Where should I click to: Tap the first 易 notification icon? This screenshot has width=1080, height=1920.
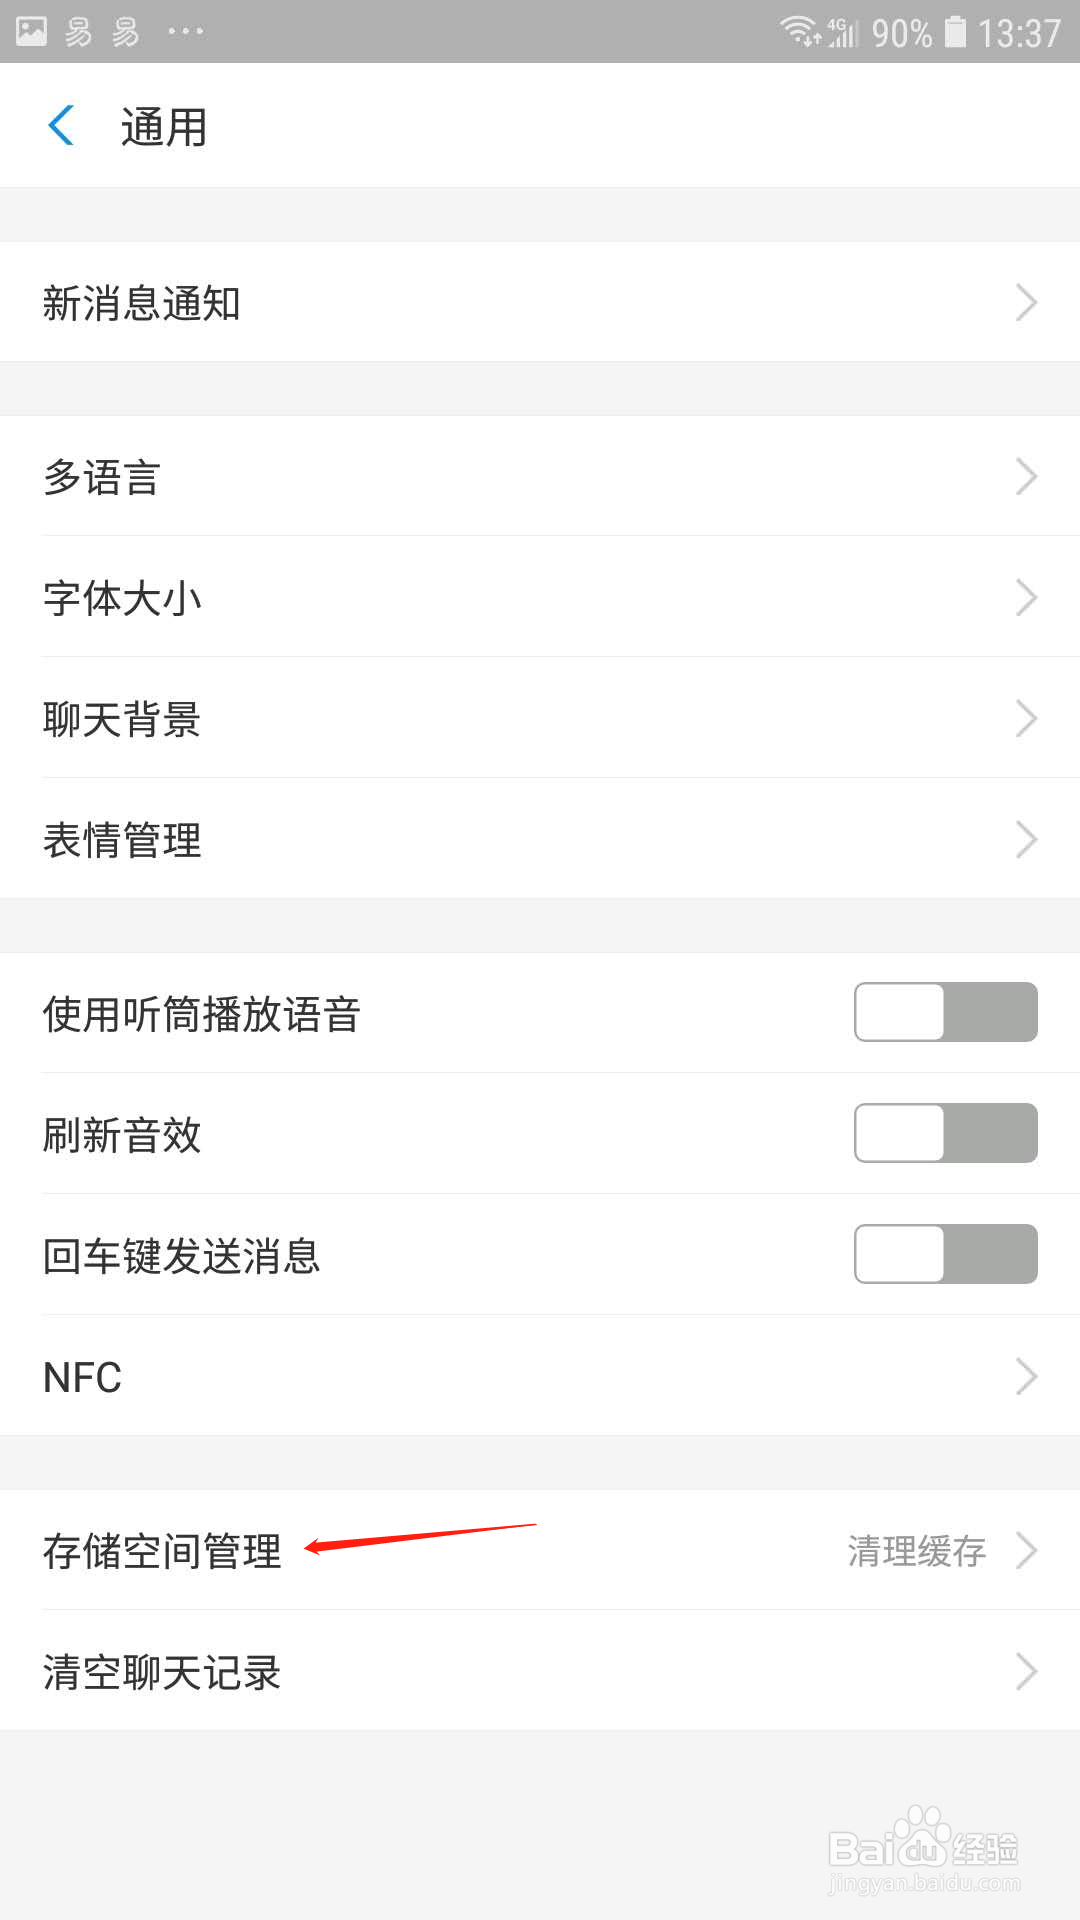tap(78, 32)
